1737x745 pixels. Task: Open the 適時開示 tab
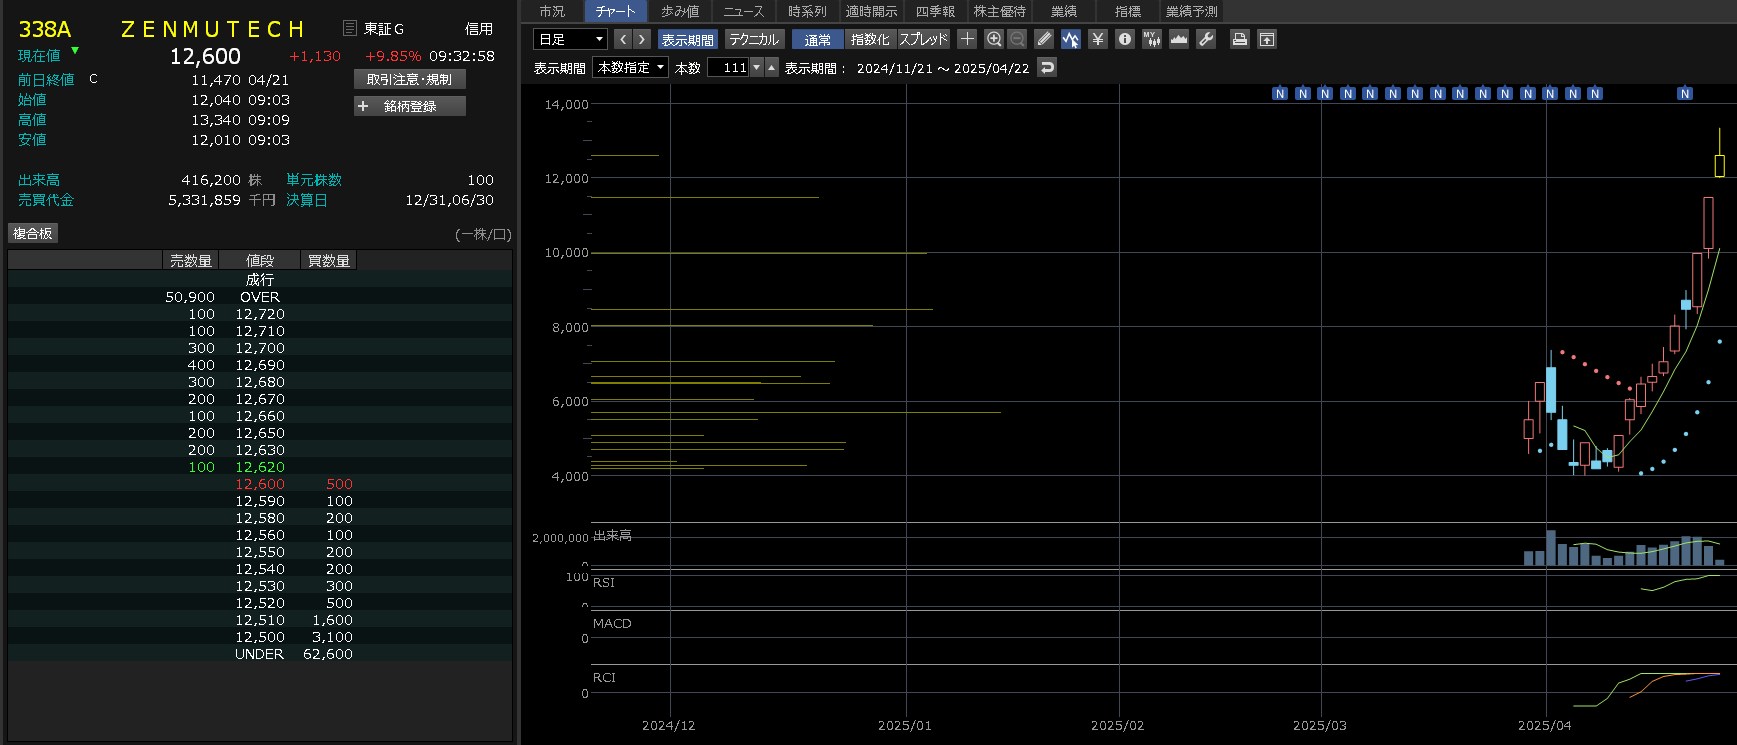871,11
